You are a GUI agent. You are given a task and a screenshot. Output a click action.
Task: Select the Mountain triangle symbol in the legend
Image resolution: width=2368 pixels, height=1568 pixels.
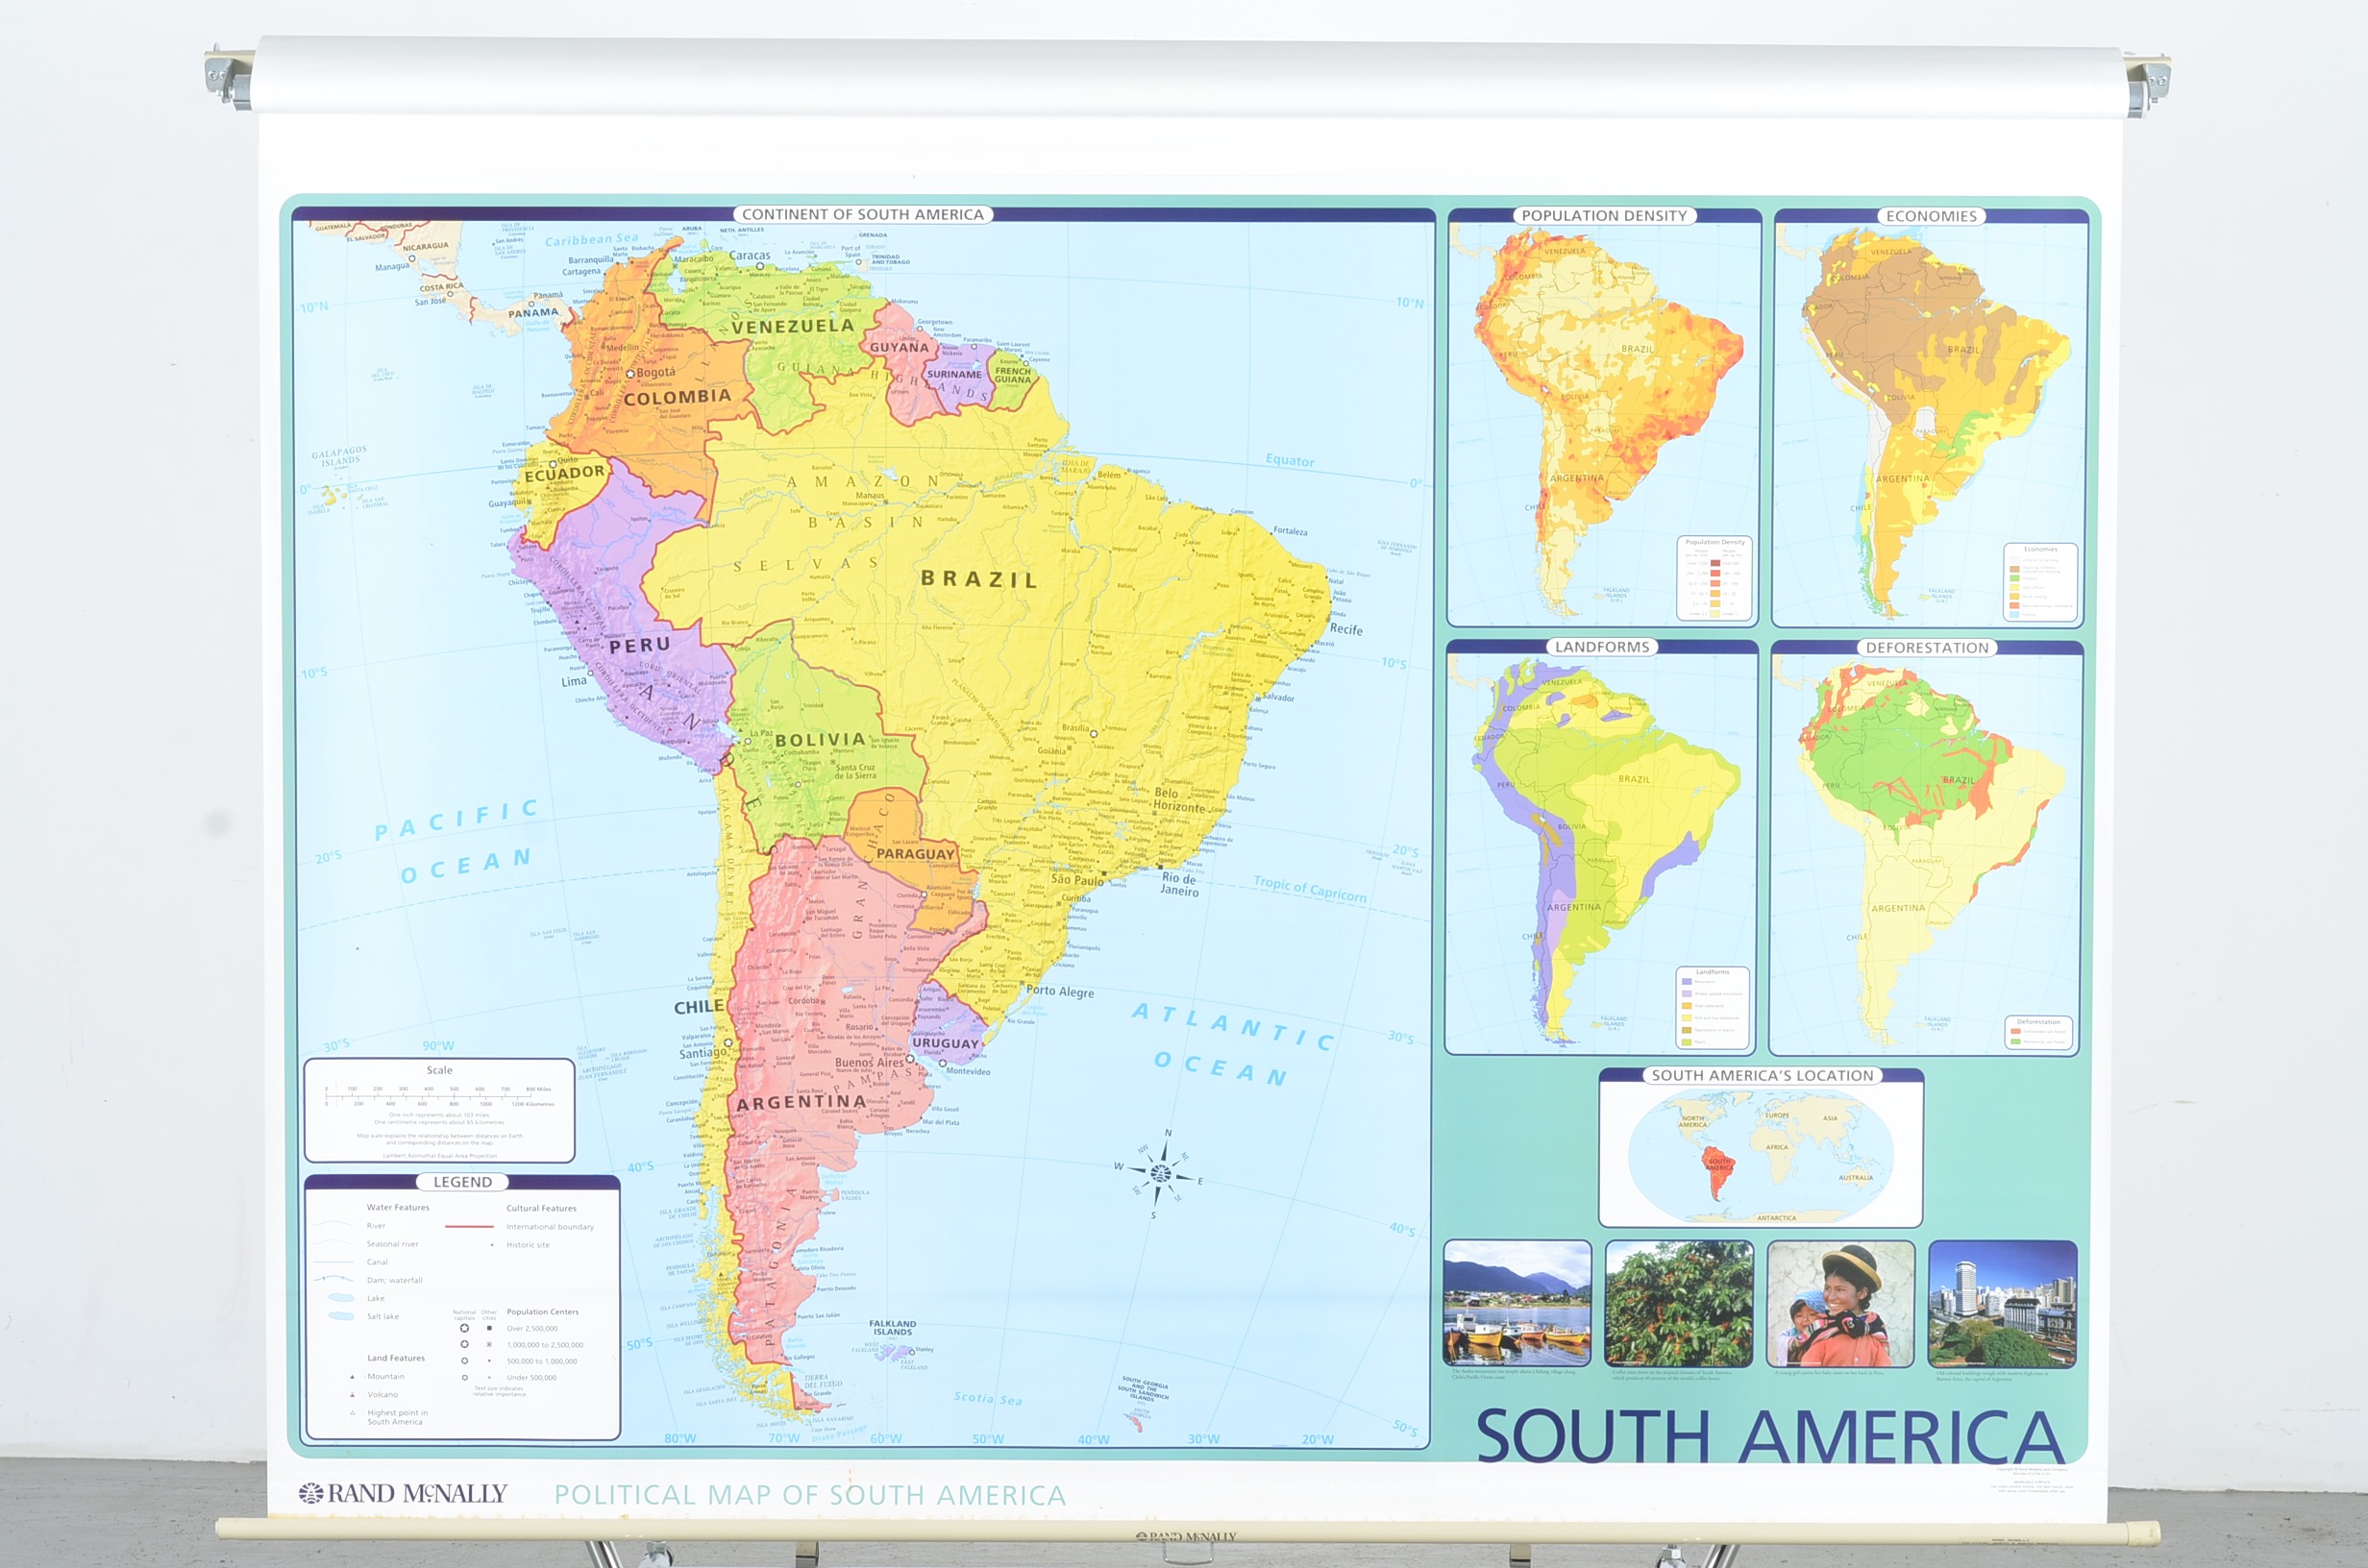(x=352, y=1377)
